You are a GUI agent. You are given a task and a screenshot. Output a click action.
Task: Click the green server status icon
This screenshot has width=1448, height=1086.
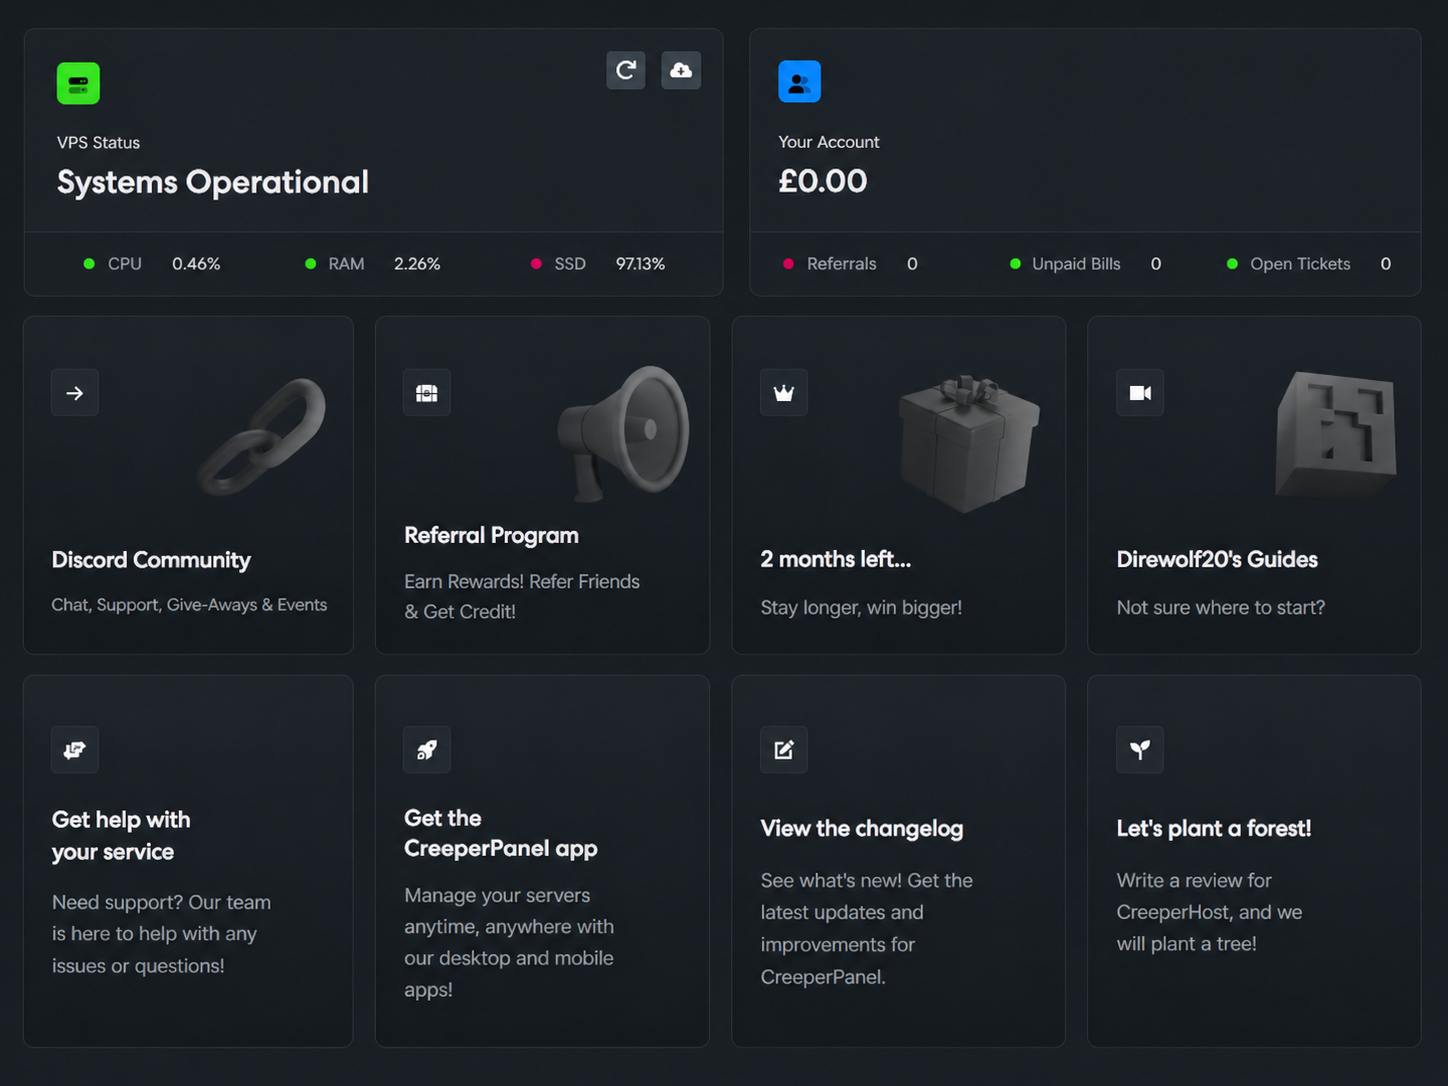[x=78, y=83]
